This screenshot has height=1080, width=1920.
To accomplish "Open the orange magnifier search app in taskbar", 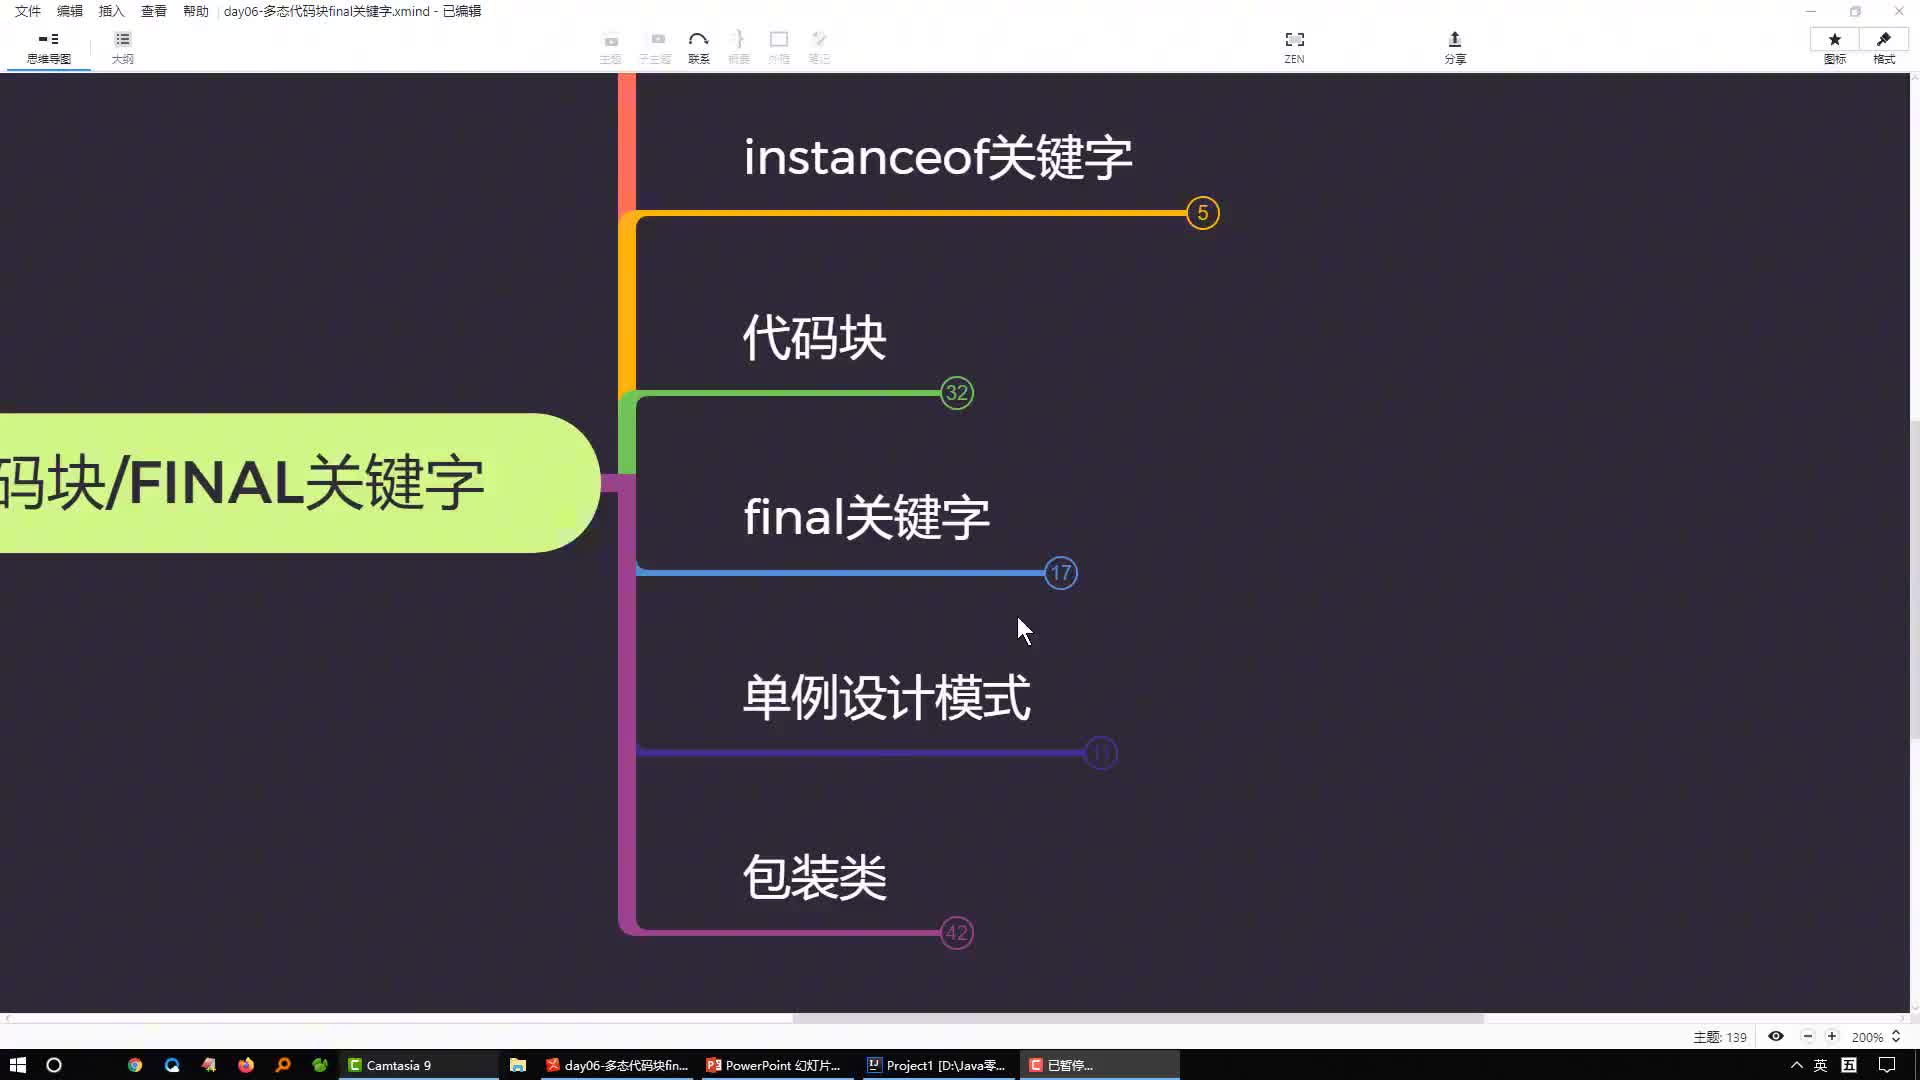I will click(283, 1065).
